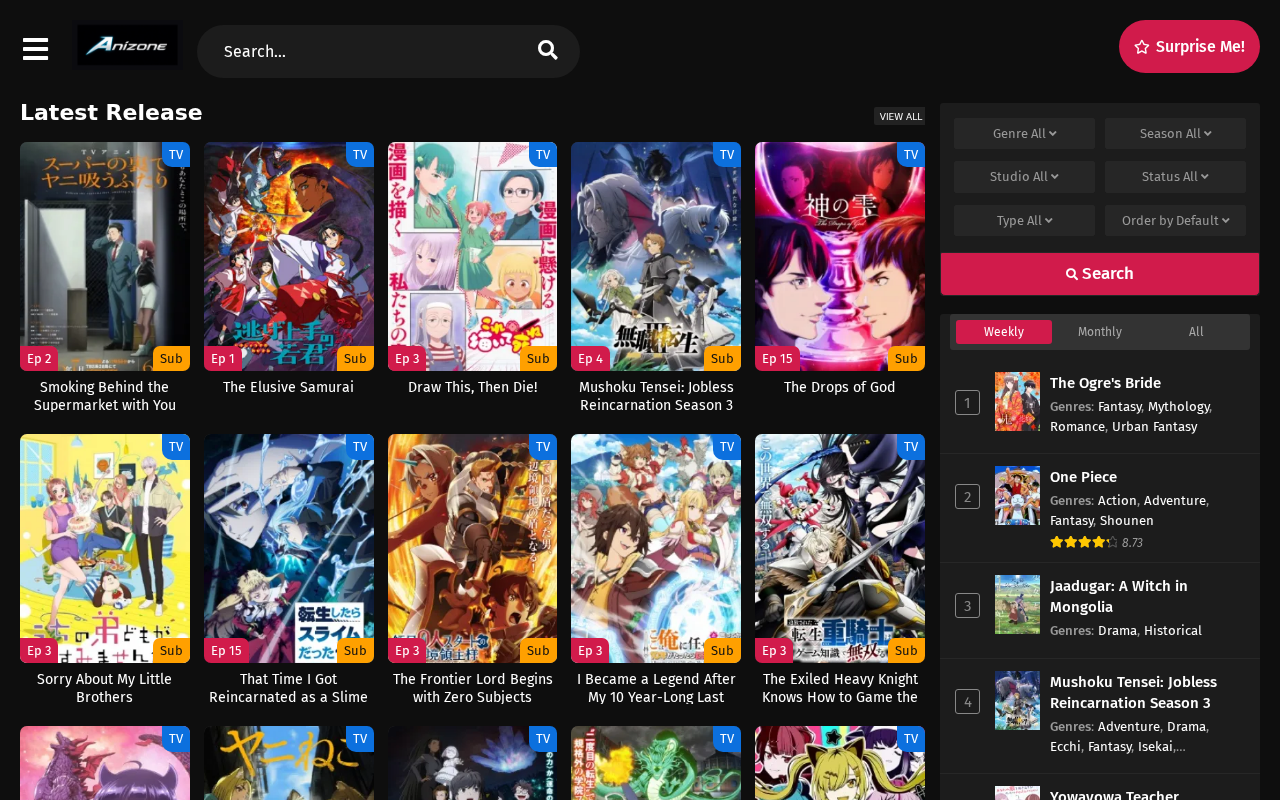Select Shounen genre under One Piece
The height and width of the screenshot is (800, 1280).
click(x=1126, y=521)
